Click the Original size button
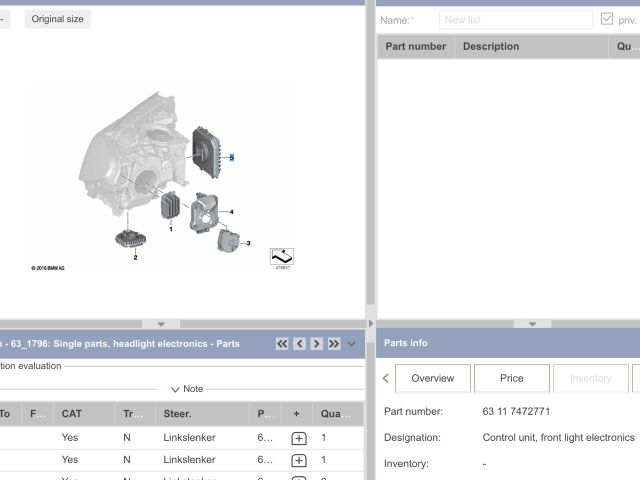 pos(57,19)
